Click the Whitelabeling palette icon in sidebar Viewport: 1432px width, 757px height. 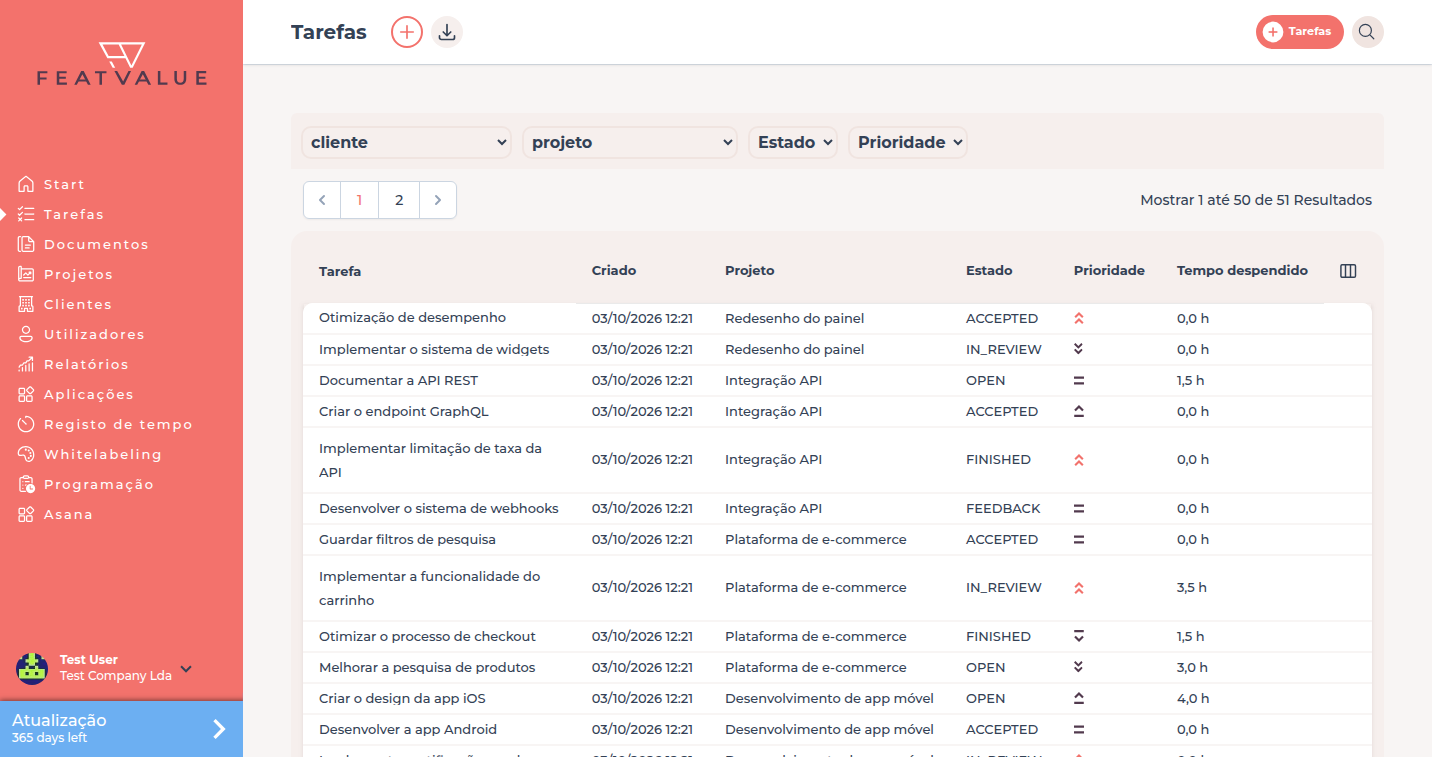pos(26,454)
